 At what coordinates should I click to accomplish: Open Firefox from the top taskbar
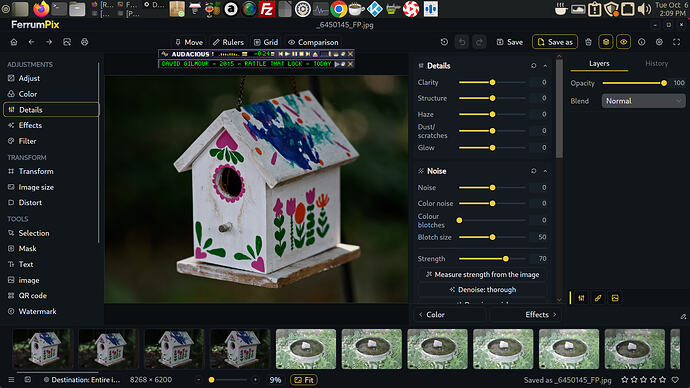pos(41,9)
